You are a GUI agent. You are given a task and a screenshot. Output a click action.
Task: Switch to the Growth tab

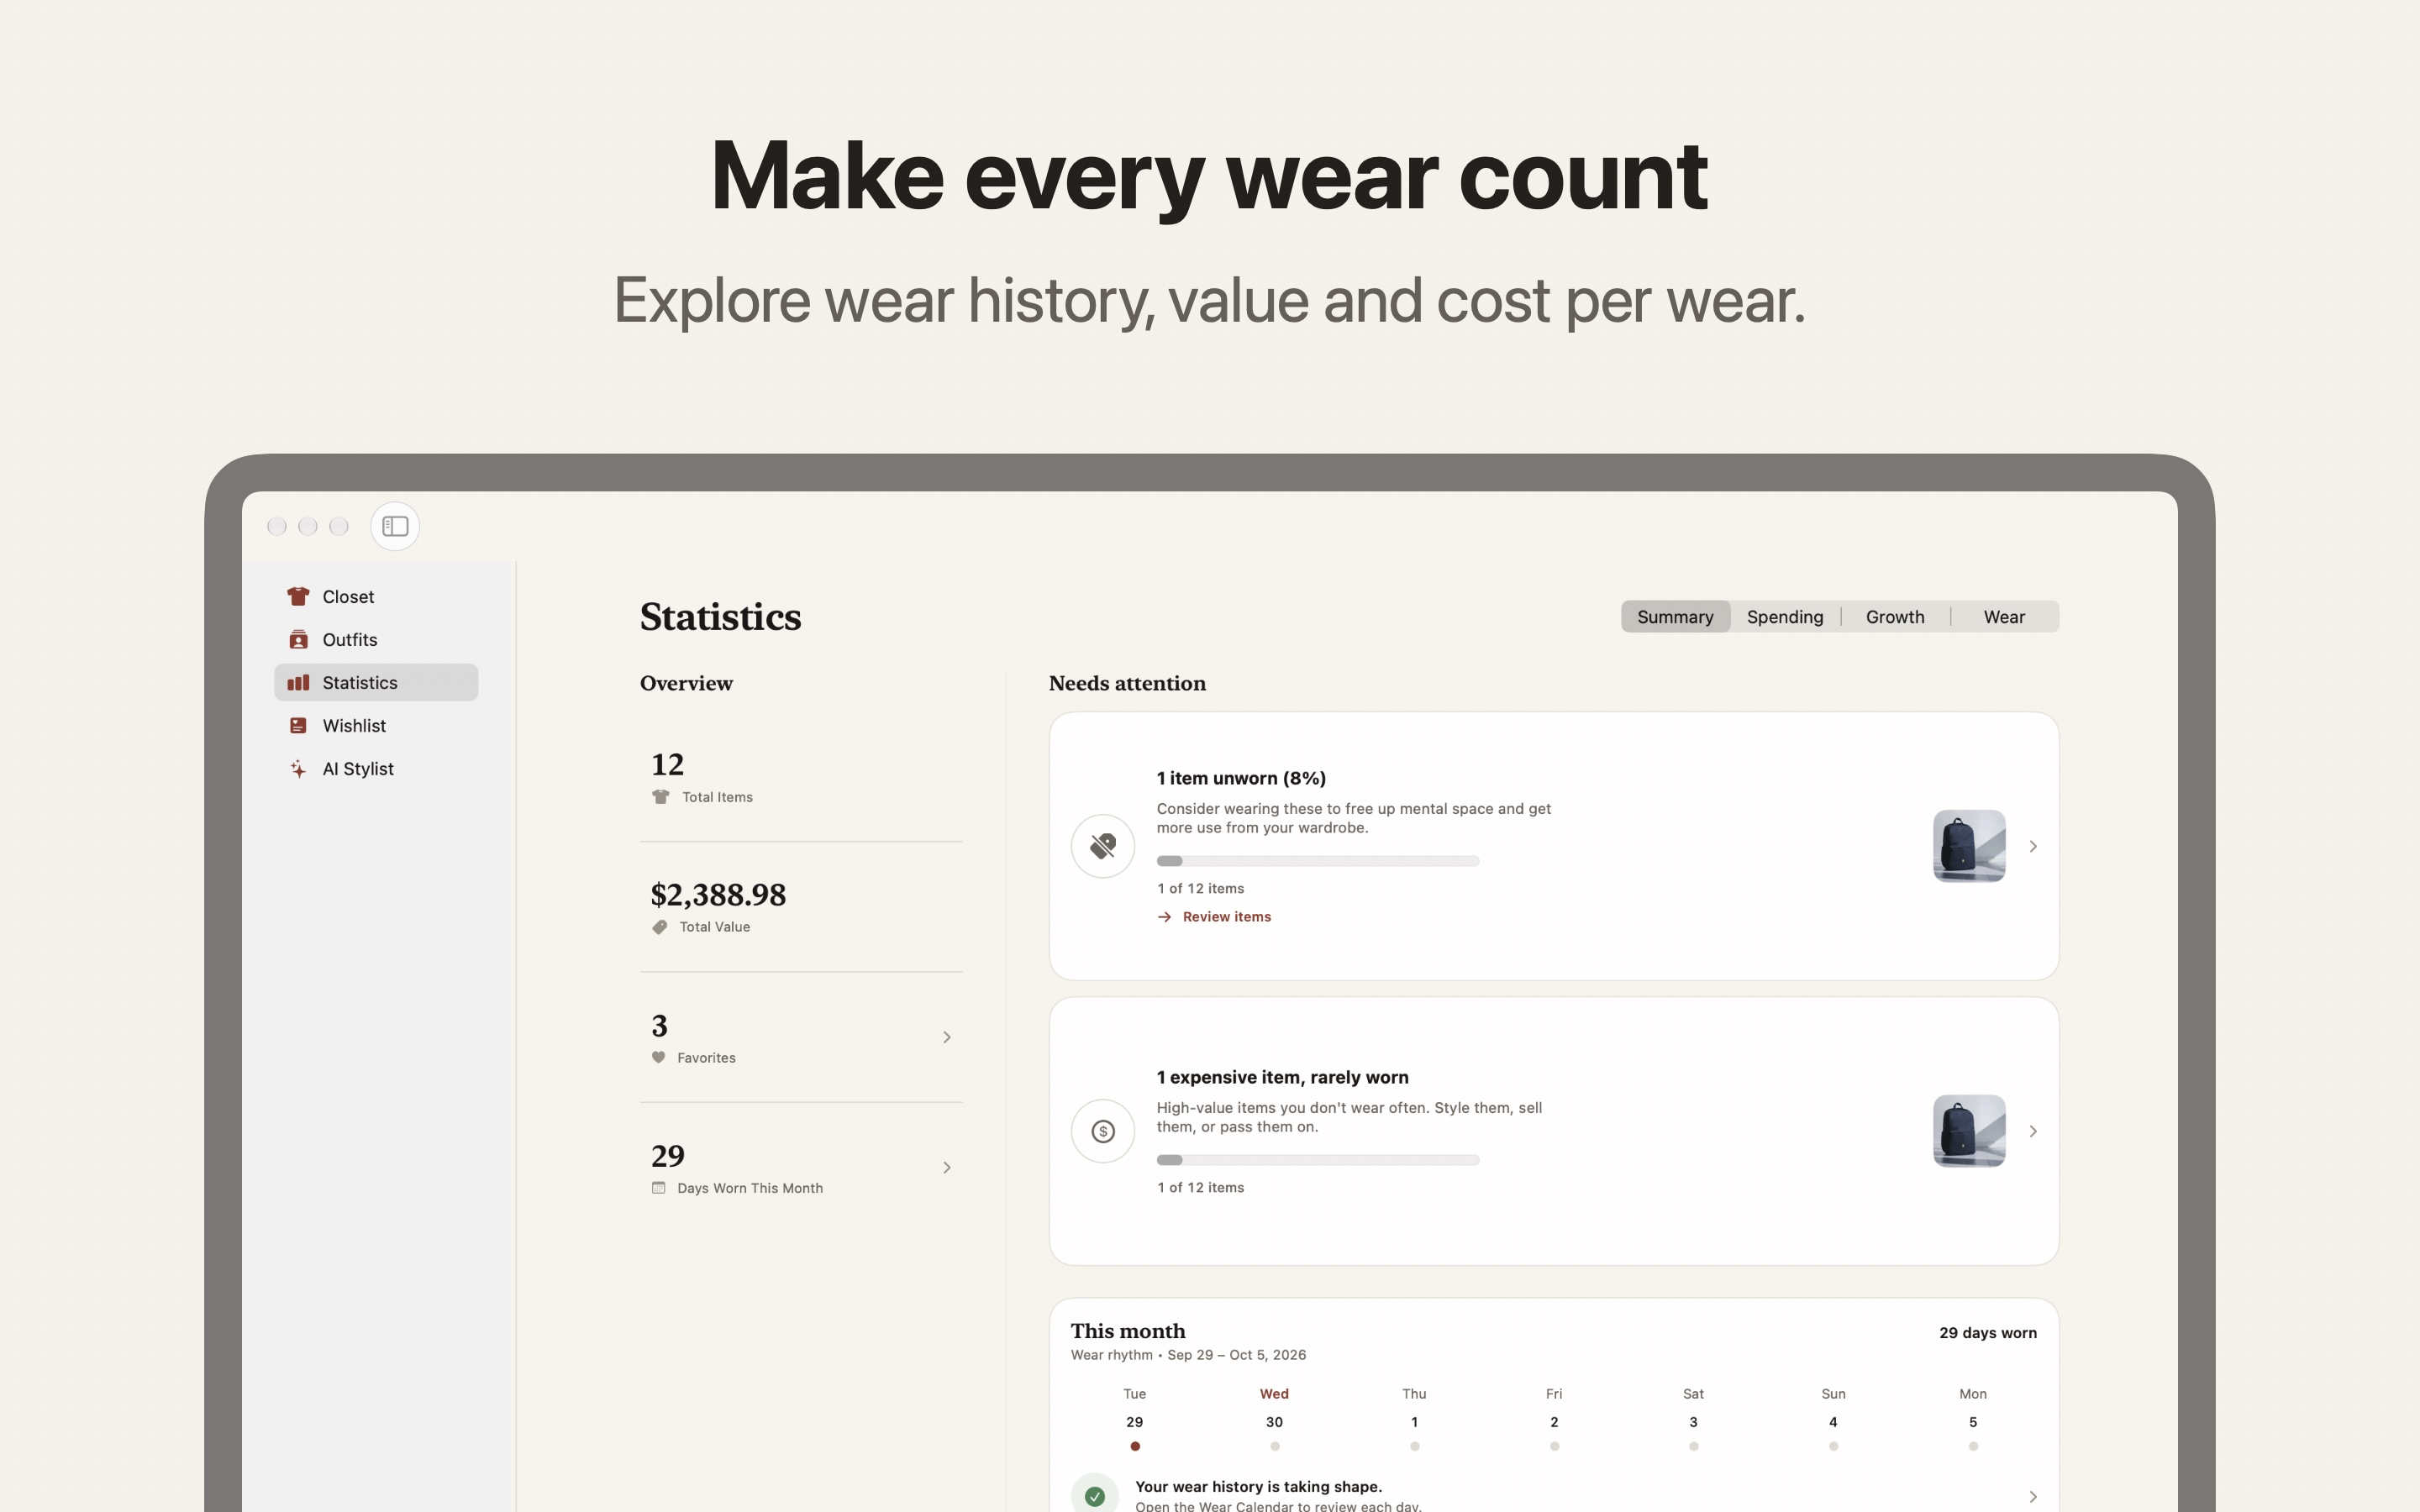(x=1895, y=617)
